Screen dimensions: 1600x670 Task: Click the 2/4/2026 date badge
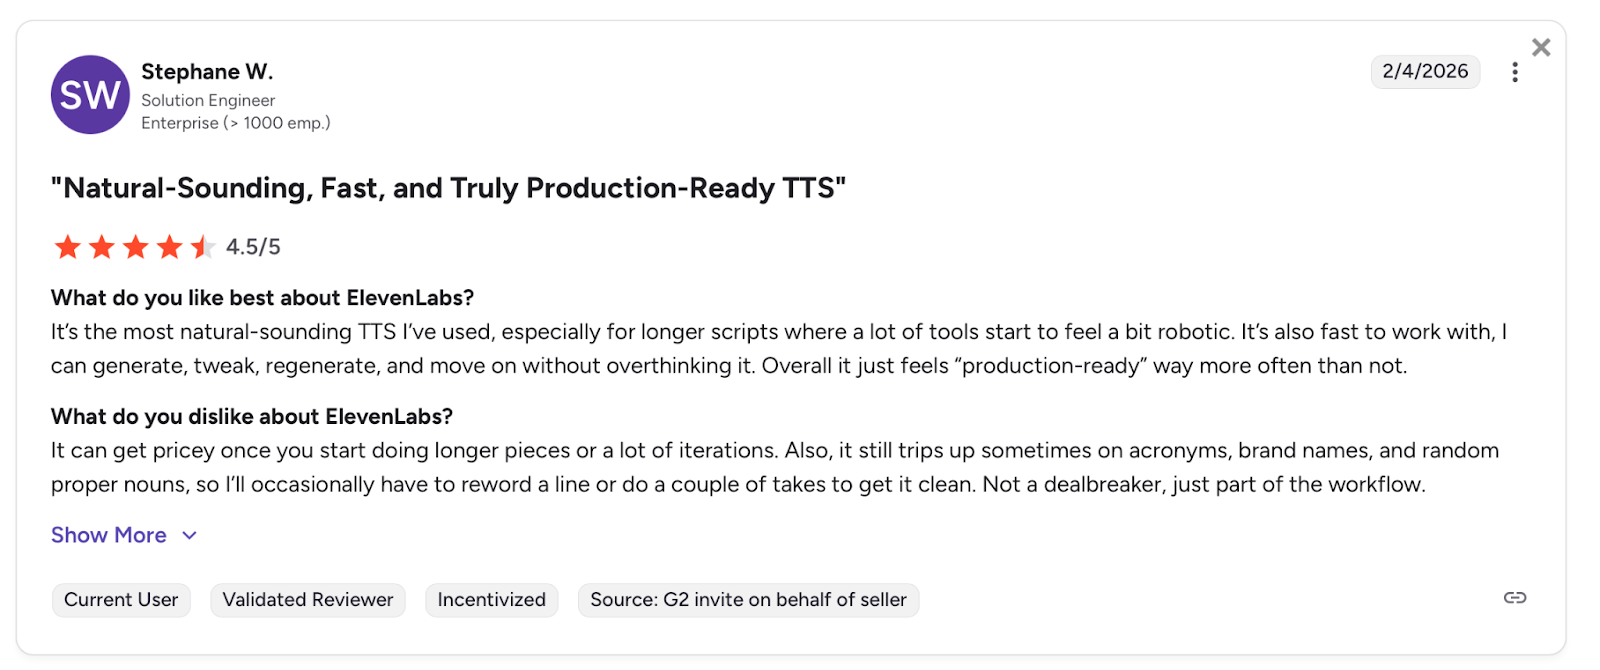tap(1425, 72)
